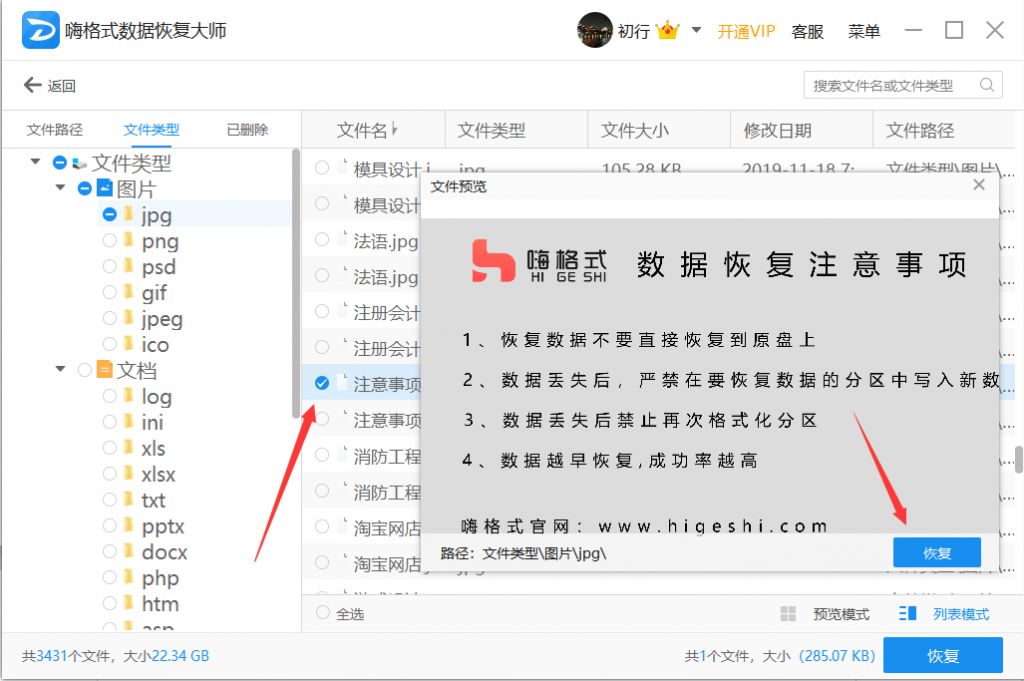
Task: Click the 文档 category icon
Action: tap(104, 370)
